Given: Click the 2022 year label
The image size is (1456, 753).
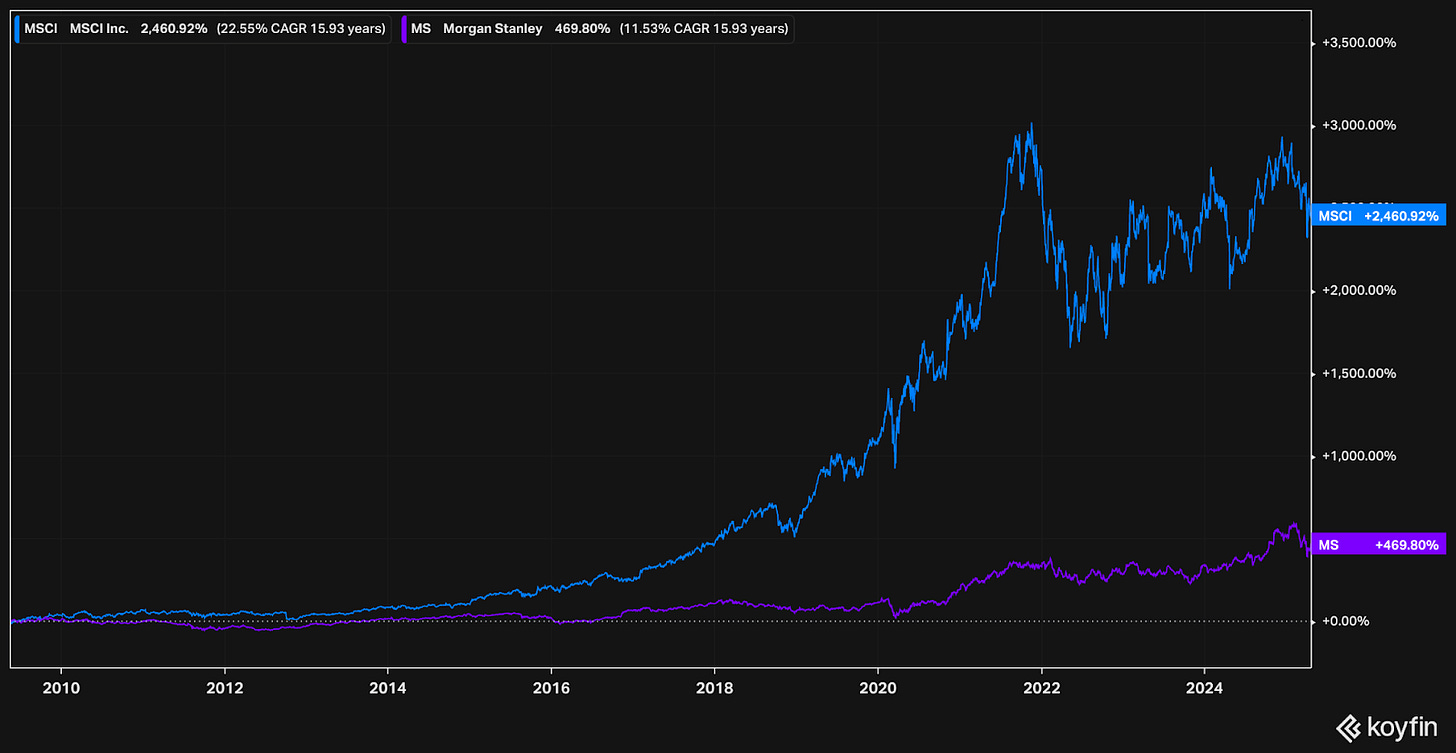Looking at the screenshot, I should click(x=1041, y=686).
